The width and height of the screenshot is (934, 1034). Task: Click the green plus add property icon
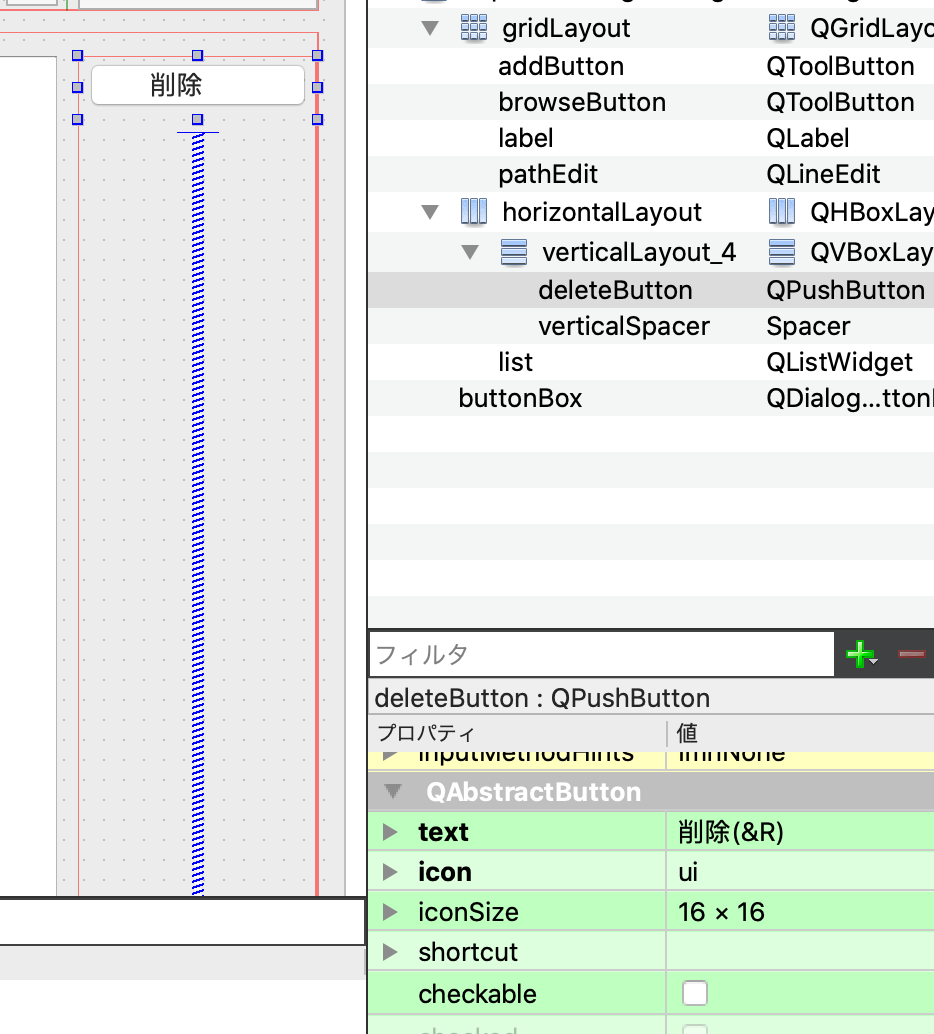coord(859,655)
